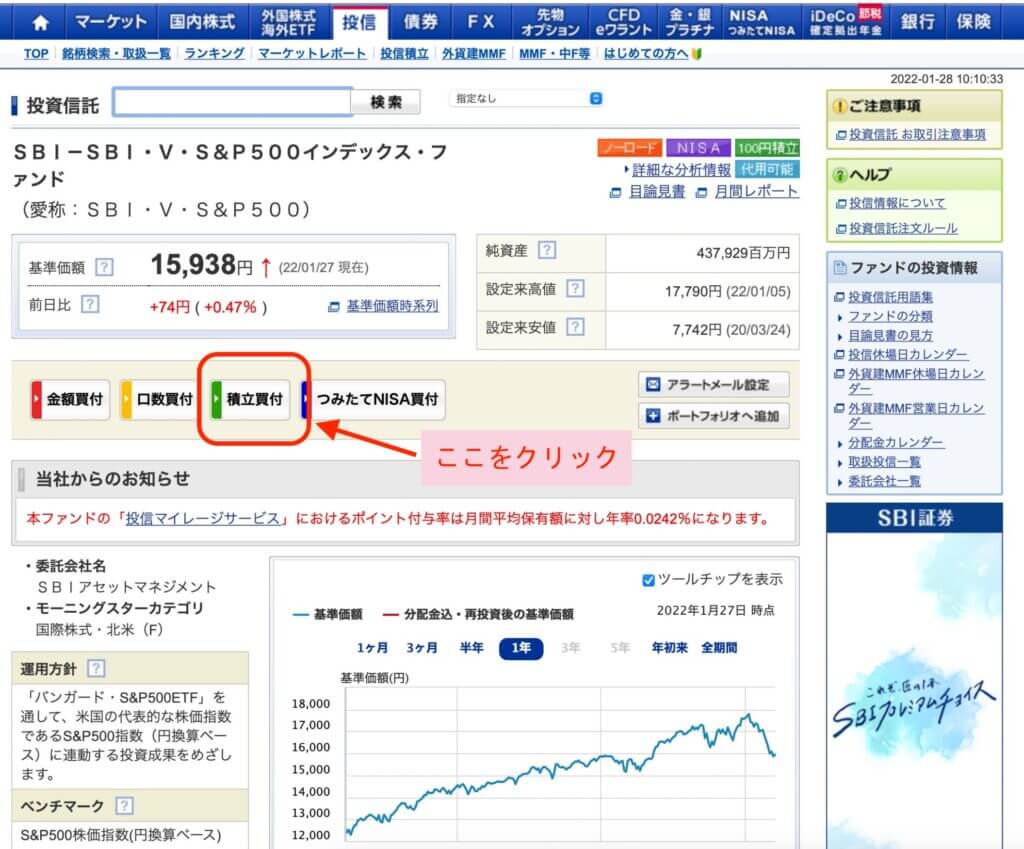Viewport: 1024px width, 849px height.
Task: Open the 目論見書 link
Action: (657, 191)
